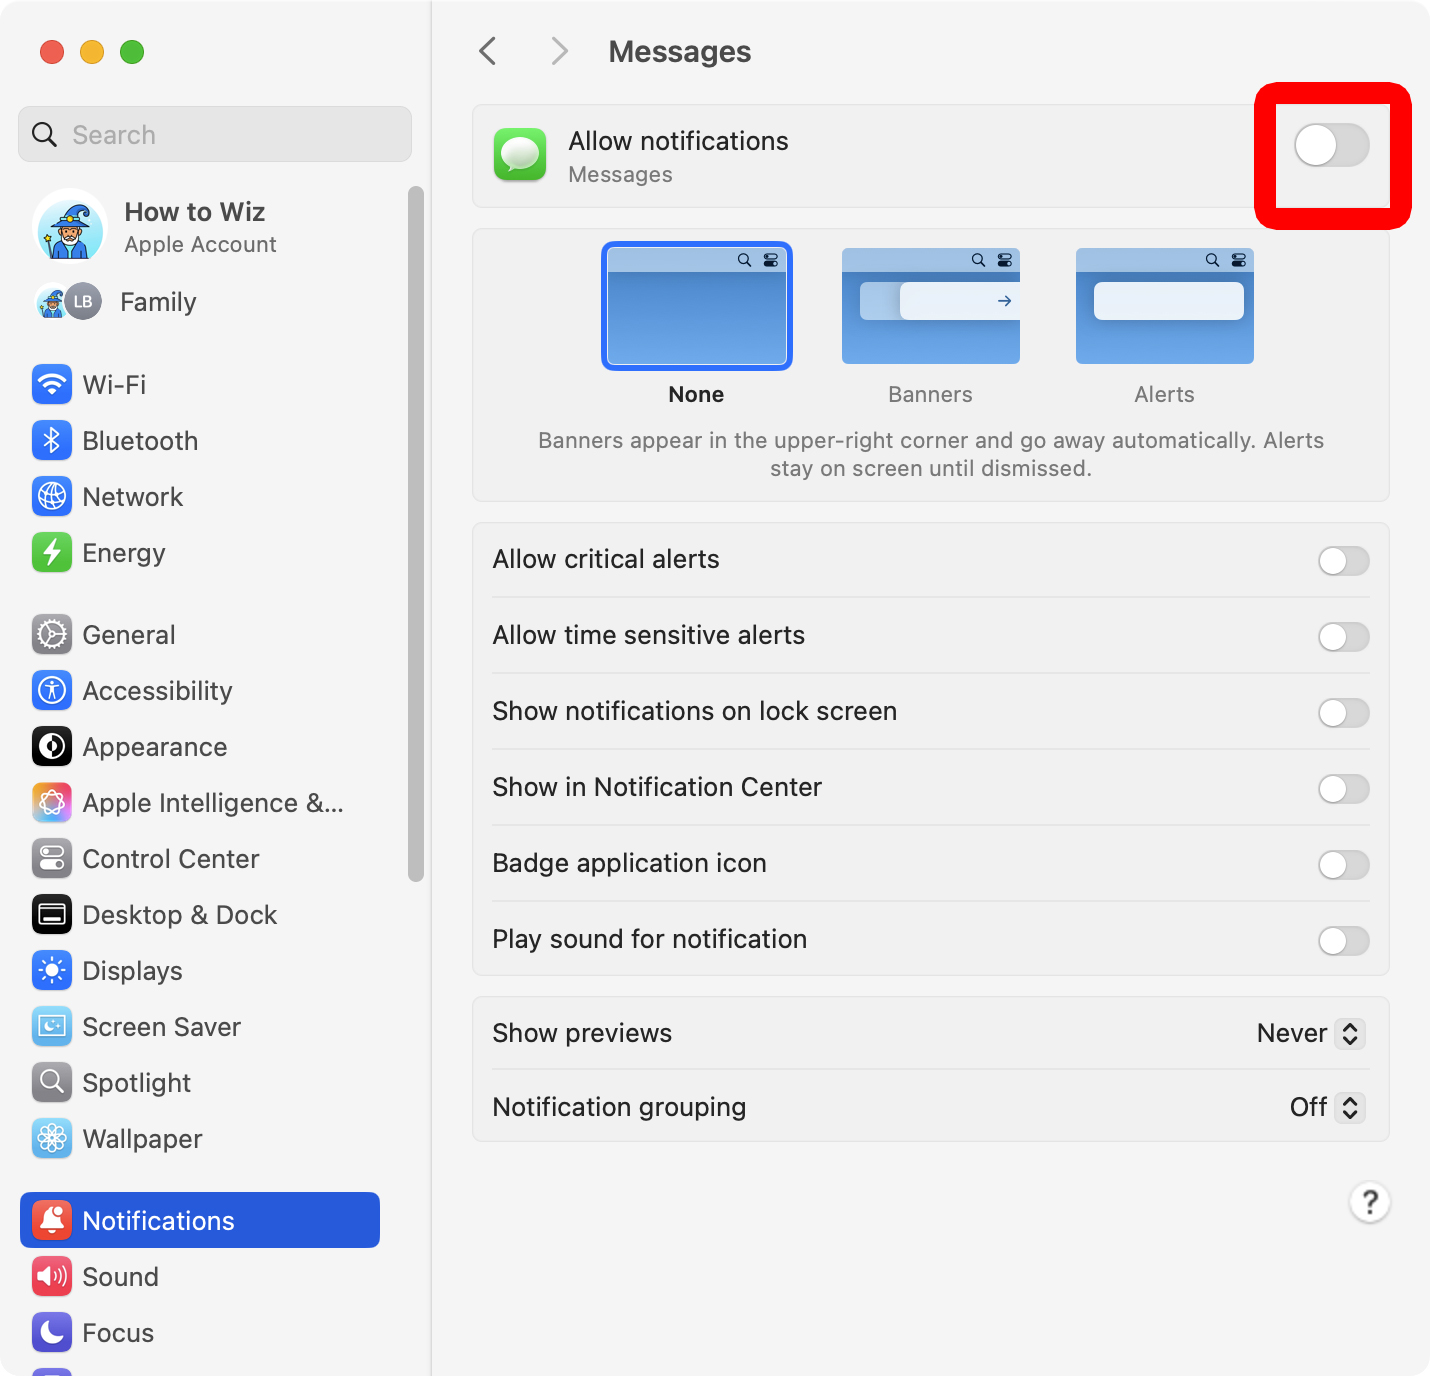This screenshot has width=1430, height=1376.
Task: Select the Wi-Fi settings icon
Action: tap(52, 384)
